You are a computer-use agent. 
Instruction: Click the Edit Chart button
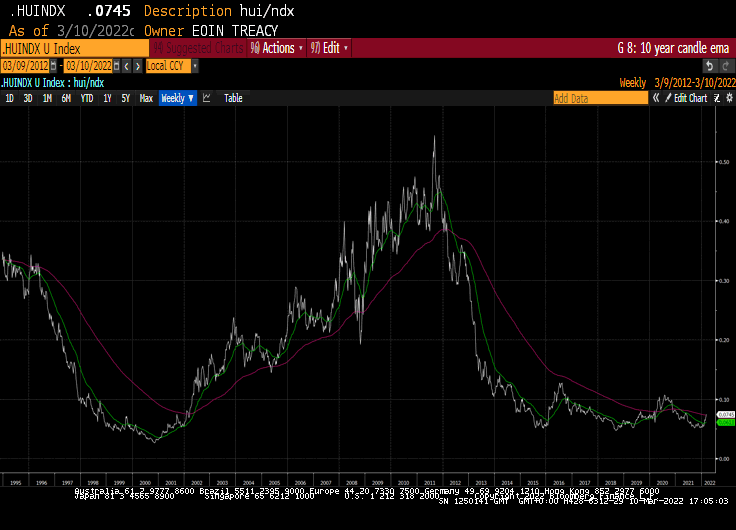pyautogui.click(x=686, y=98)
